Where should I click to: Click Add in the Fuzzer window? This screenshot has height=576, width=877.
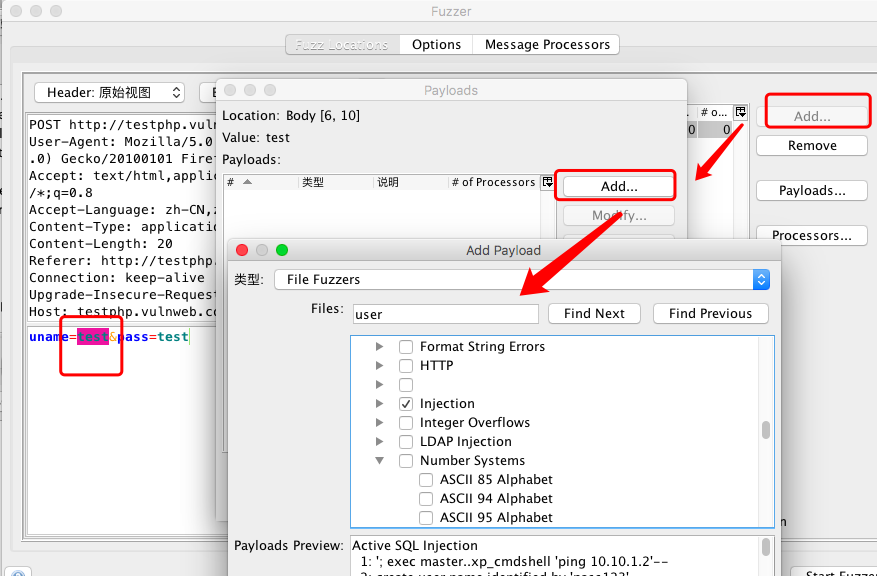point(812,116)
